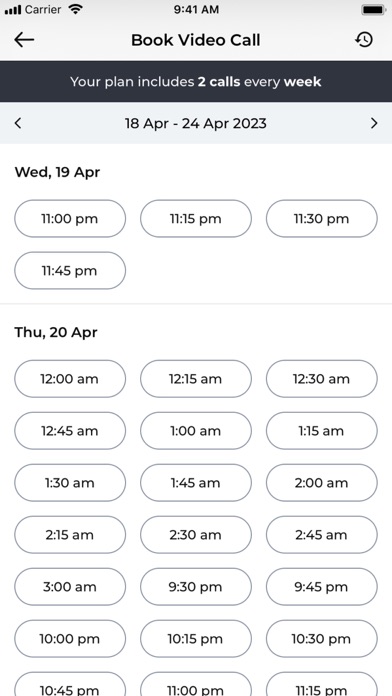
Task: Choose the 3:00 am time slot
Action: click(x=70, y=586)
